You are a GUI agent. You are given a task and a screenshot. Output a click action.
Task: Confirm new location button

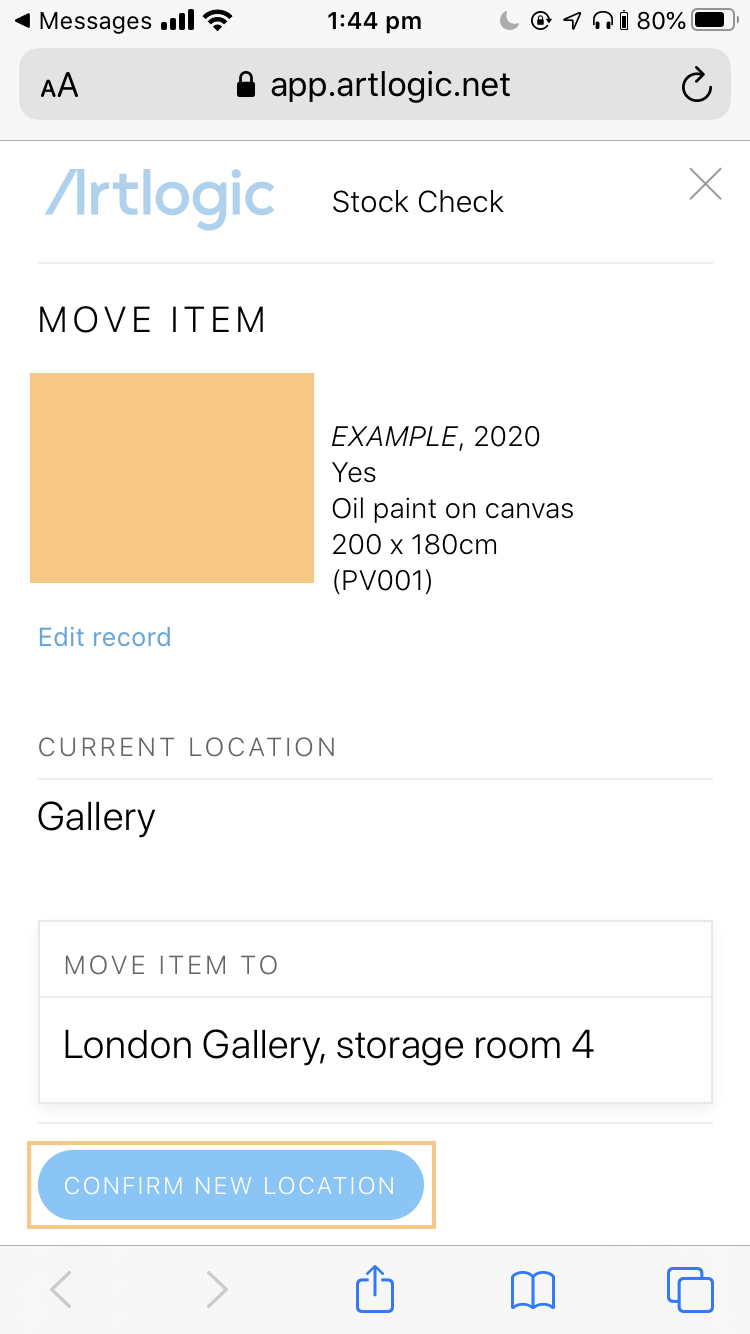coord(231,1185)
